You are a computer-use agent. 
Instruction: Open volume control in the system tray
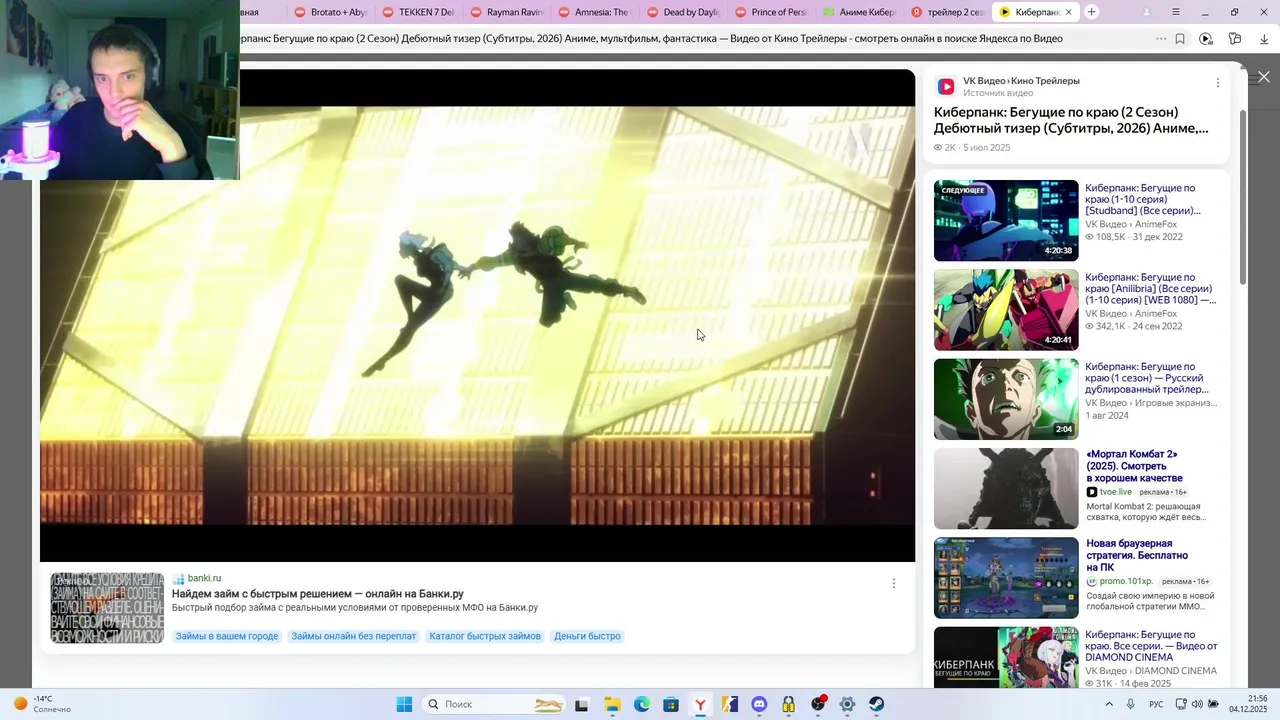pos(1197,704)
